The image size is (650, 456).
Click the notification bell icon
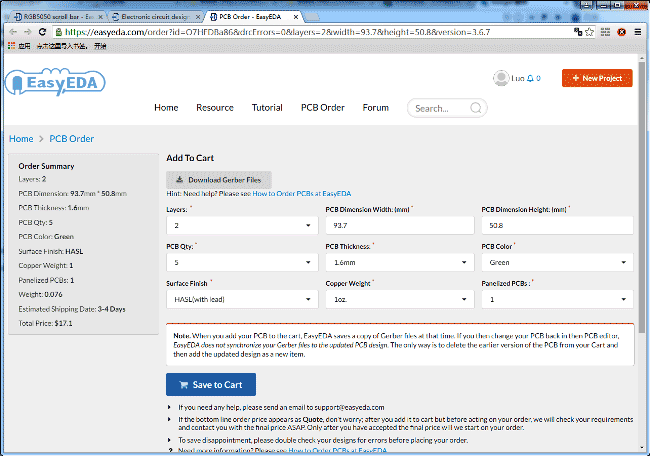coord(530,78)
